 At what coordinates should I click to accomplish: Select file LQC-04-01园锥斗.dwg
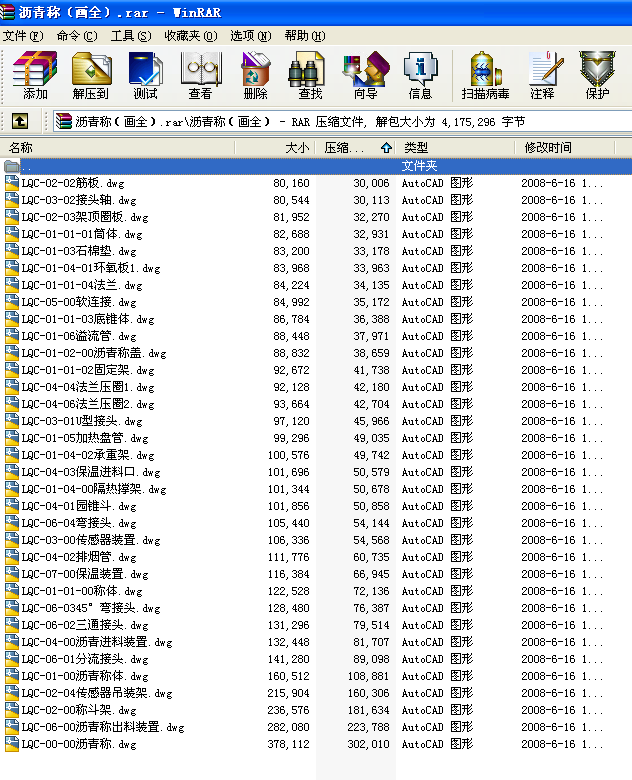pos(79,506)
